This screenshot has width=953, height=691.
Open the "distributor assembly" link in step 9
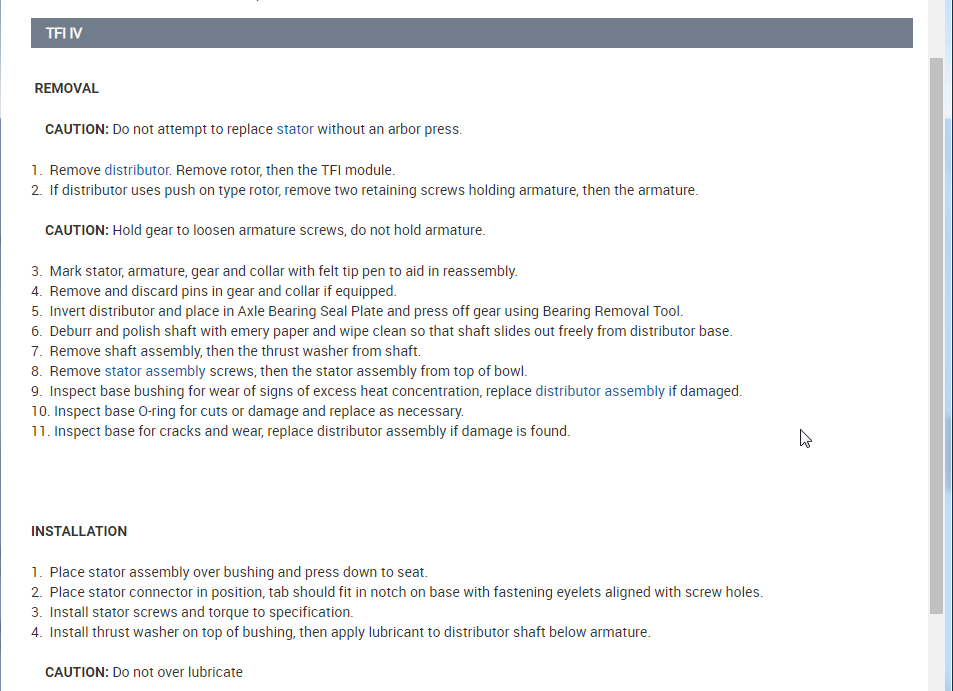(600, 391)
